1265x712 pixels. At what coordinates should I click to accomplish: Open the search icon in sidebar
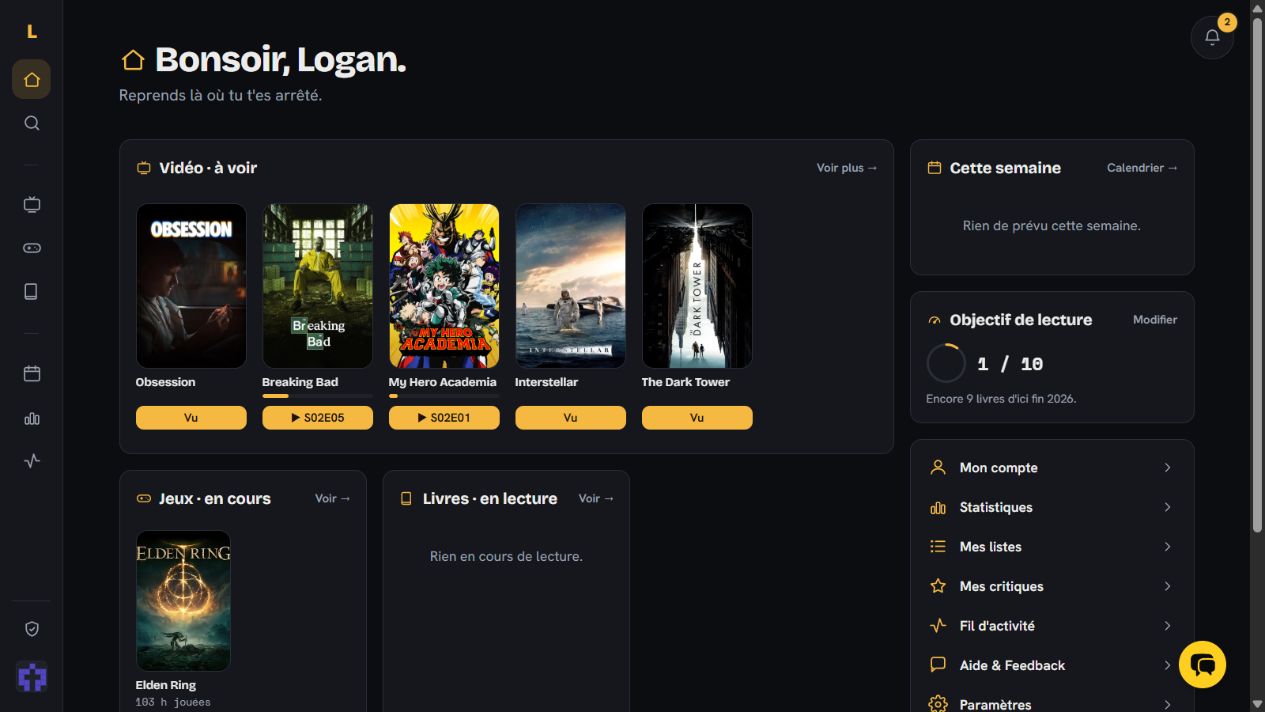(x=31, y=123)
